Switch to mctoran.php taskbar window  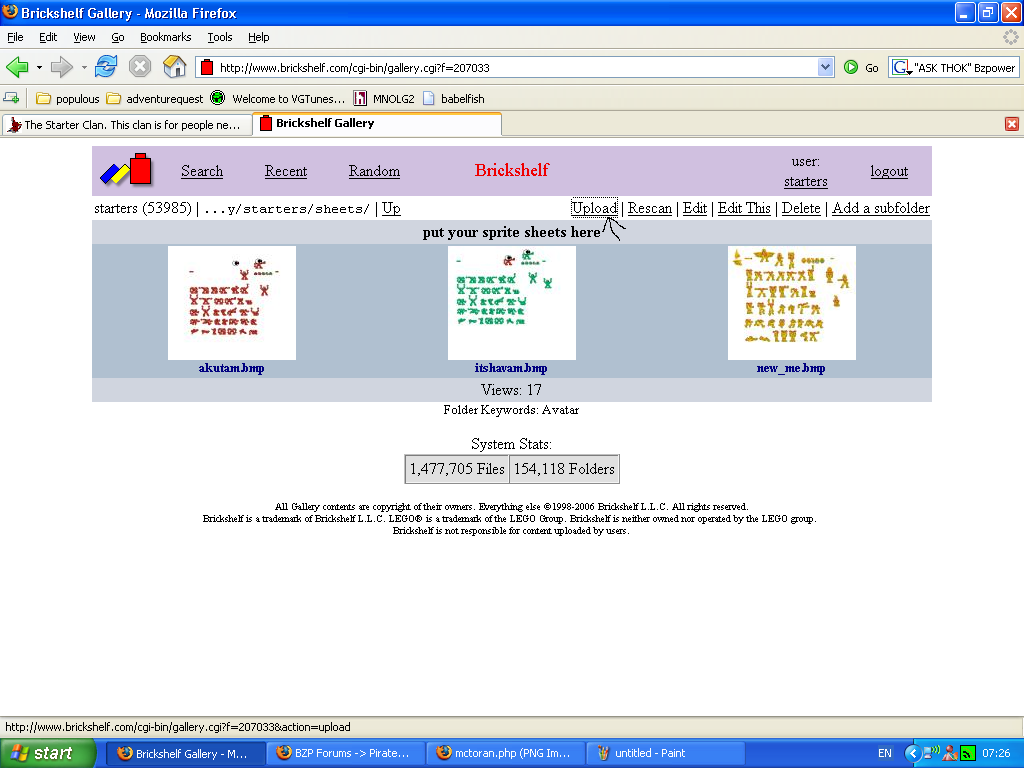[505, 753]
